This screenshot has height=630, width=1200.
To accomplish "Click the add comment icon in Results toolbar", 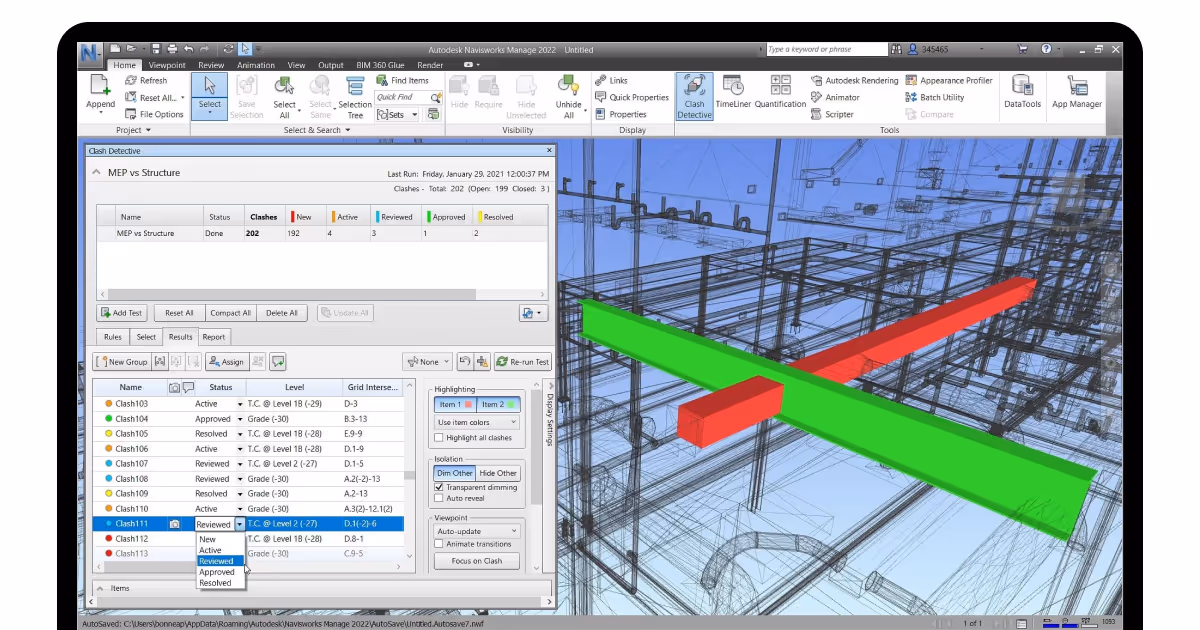I will click(278, 362).
